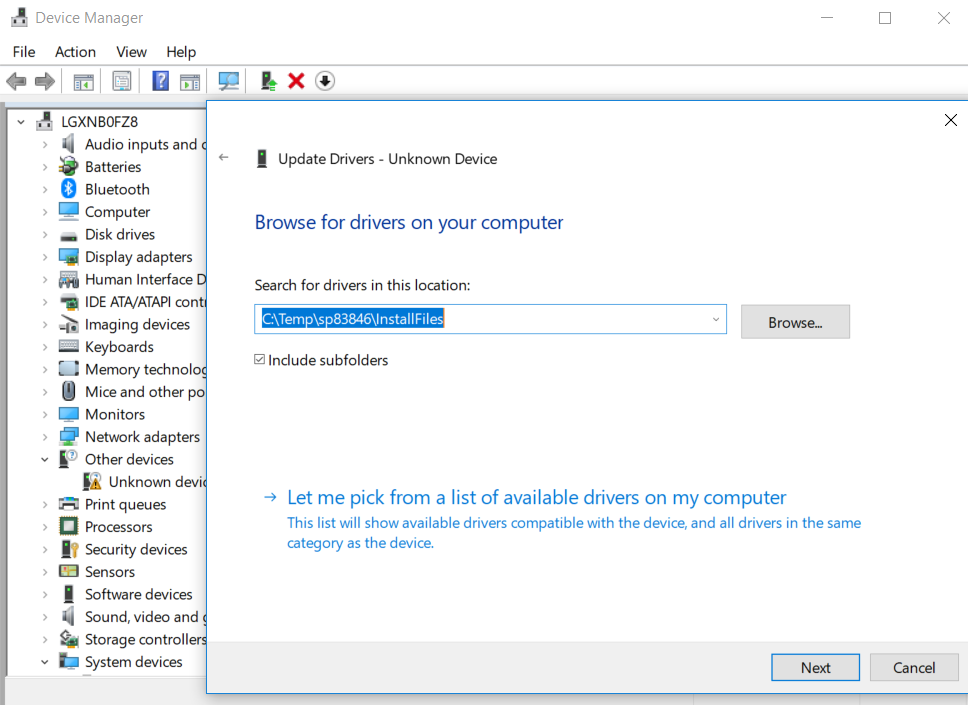Click the Properties toolbar icon
The height and width of the screenshot is (705, 968).
(x=122, y=81)
